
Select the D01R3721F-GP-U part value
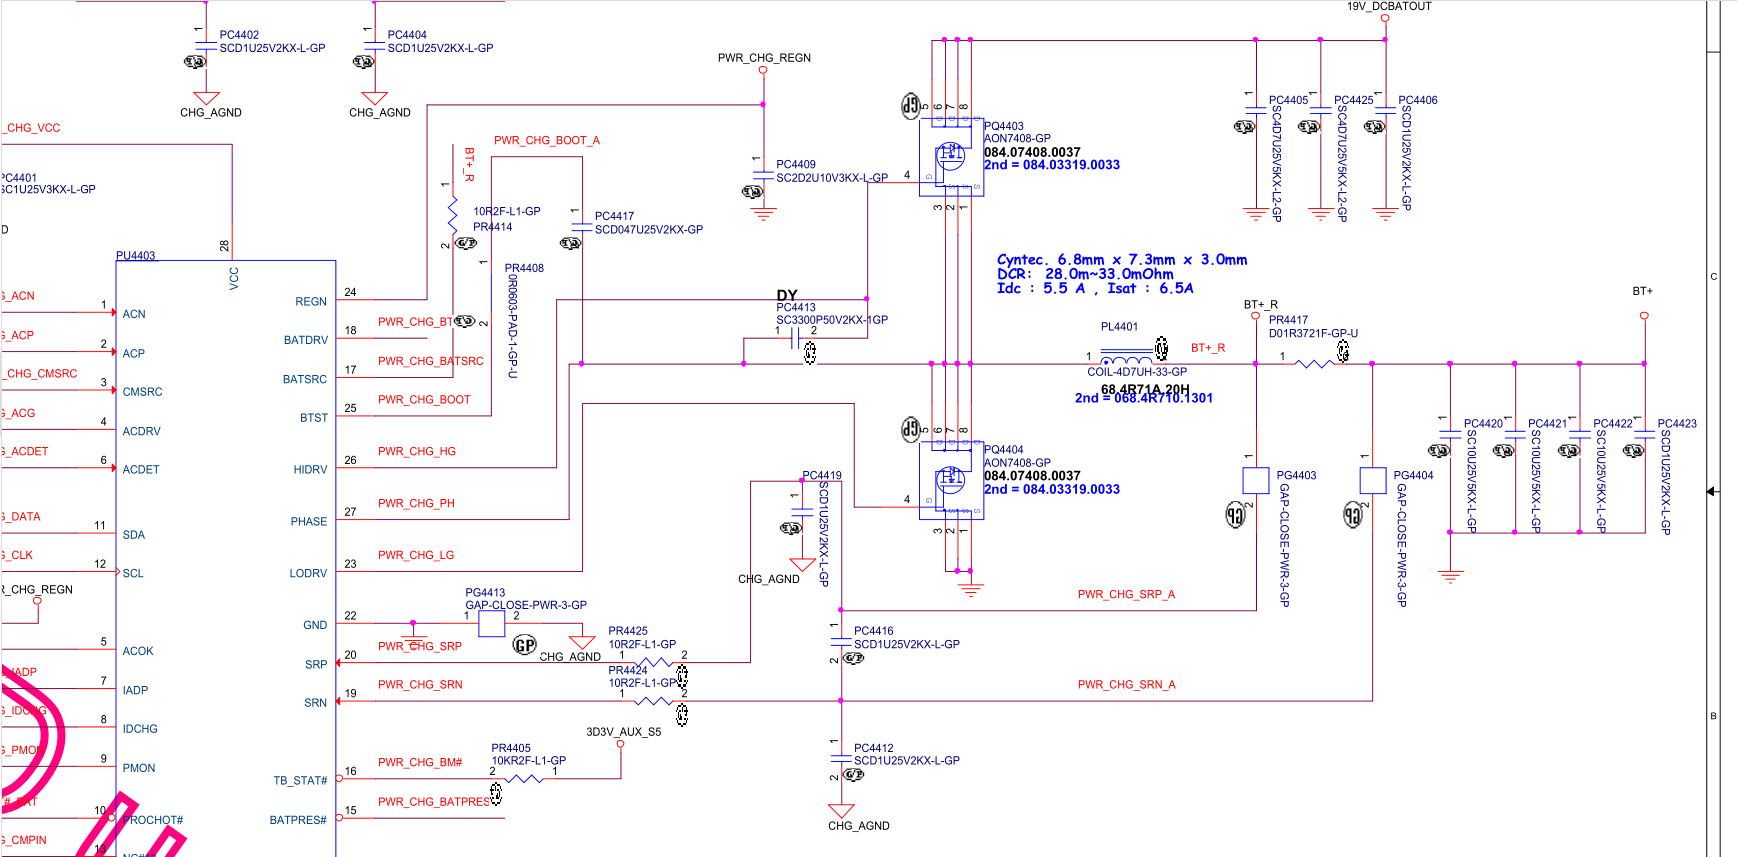click(1314, 334)
